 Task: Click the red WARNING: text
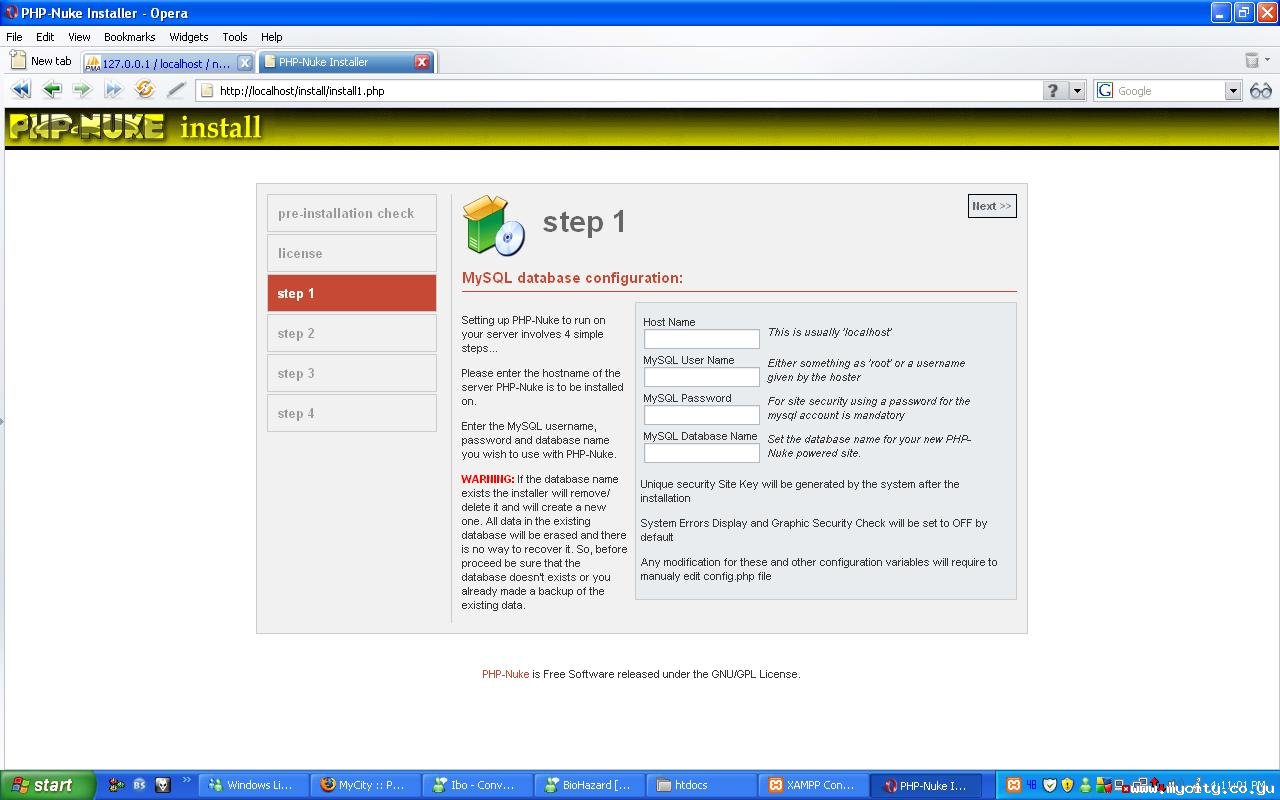point(488,479)
